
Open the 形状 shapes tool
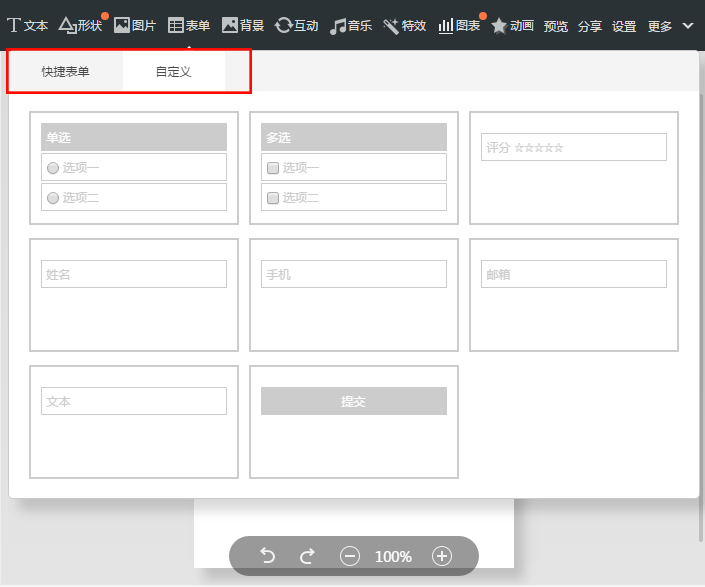click(x=81, y=26)
